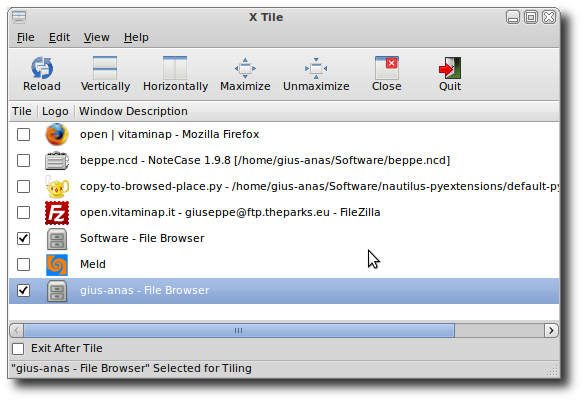
Task: Click the window resize grip in status bar
Action: click(x=553, y=371)
